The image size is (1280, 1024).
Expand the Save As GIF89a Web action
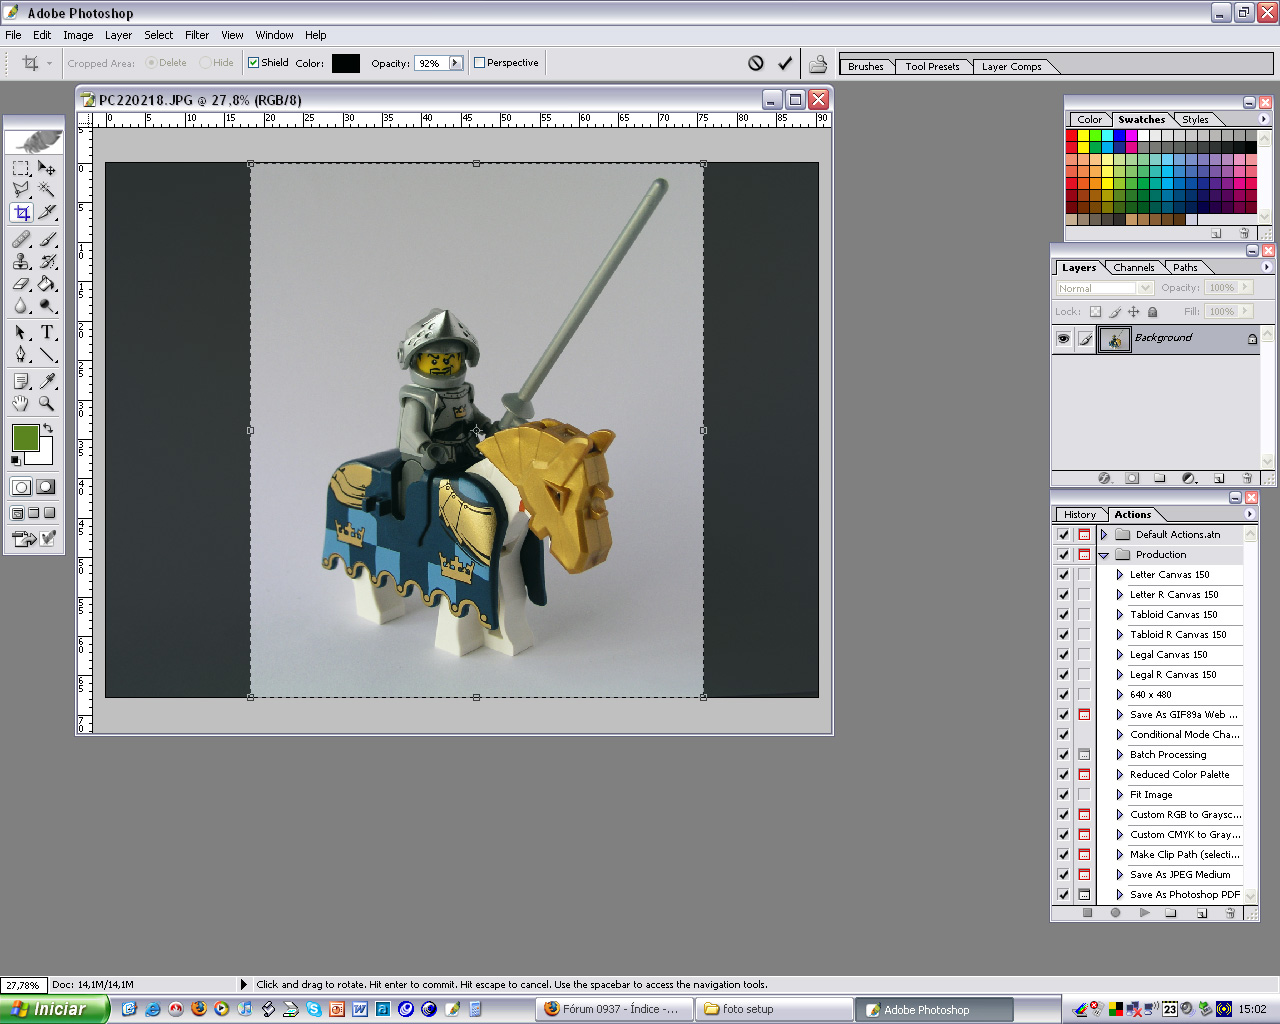click(x=1120, y=715)
